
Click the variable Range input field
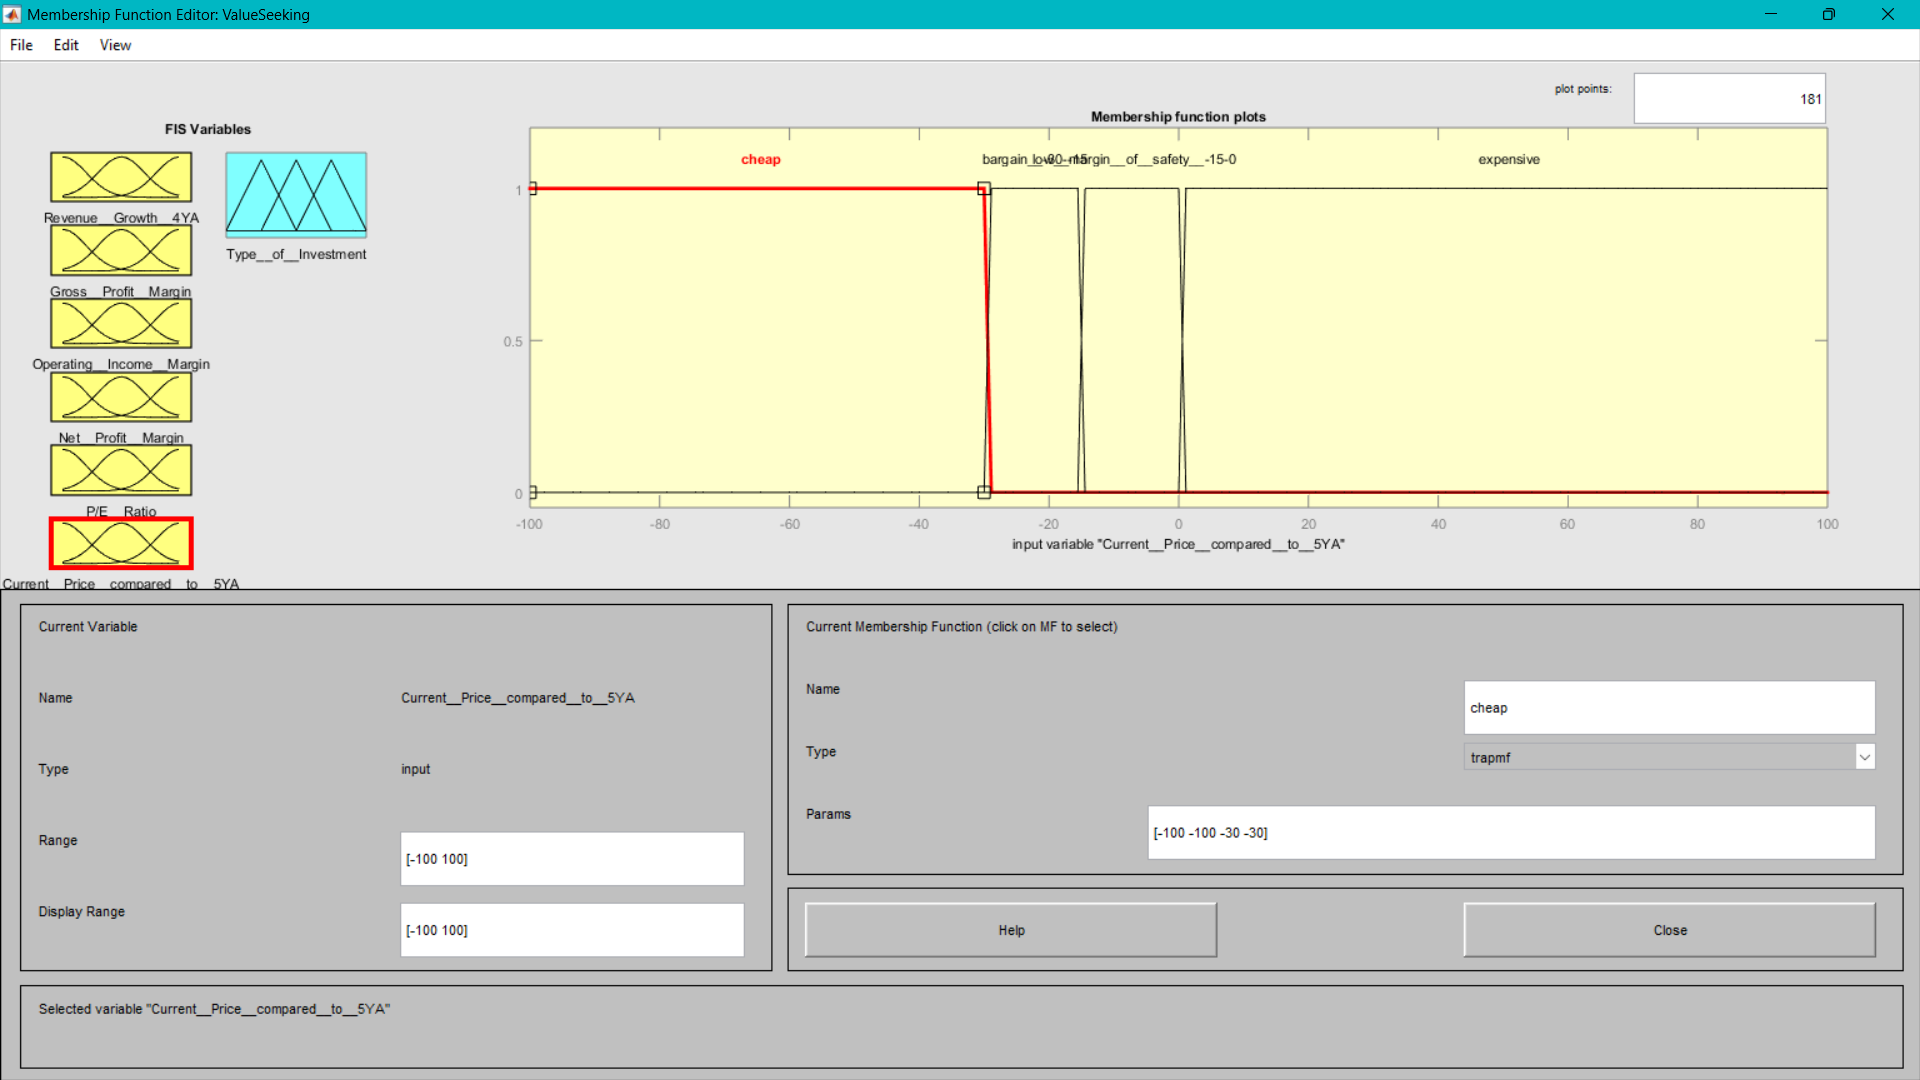tap(572, 859)
